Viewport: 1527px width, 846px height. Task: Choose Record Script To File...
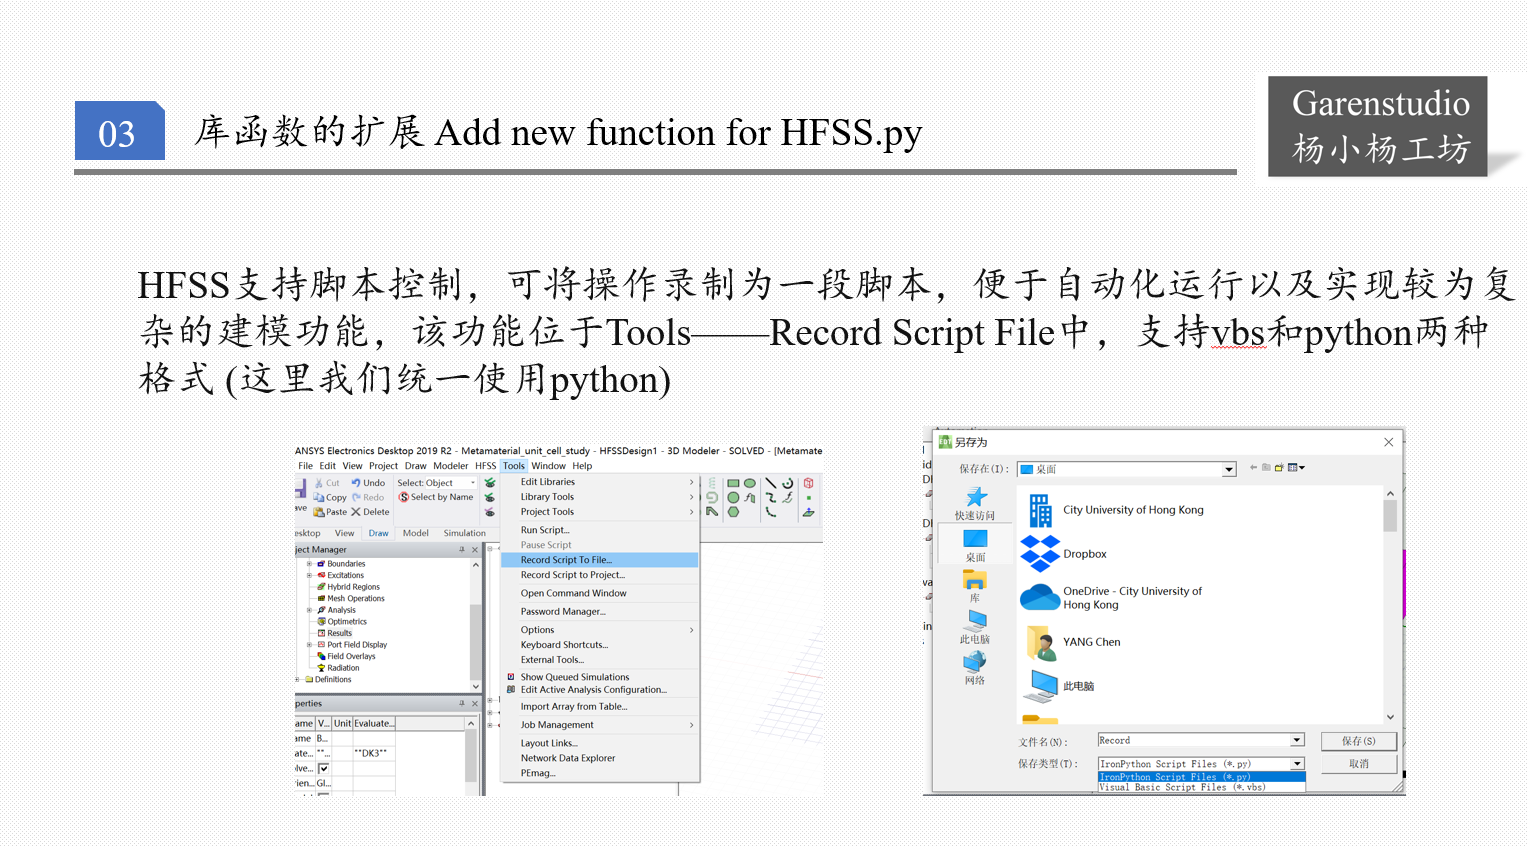tap(599, 560)
